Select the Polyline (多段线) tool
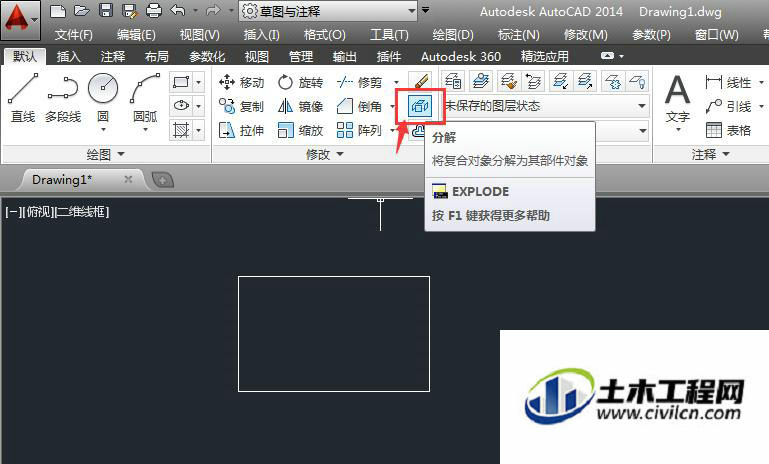 coord(63,98)
